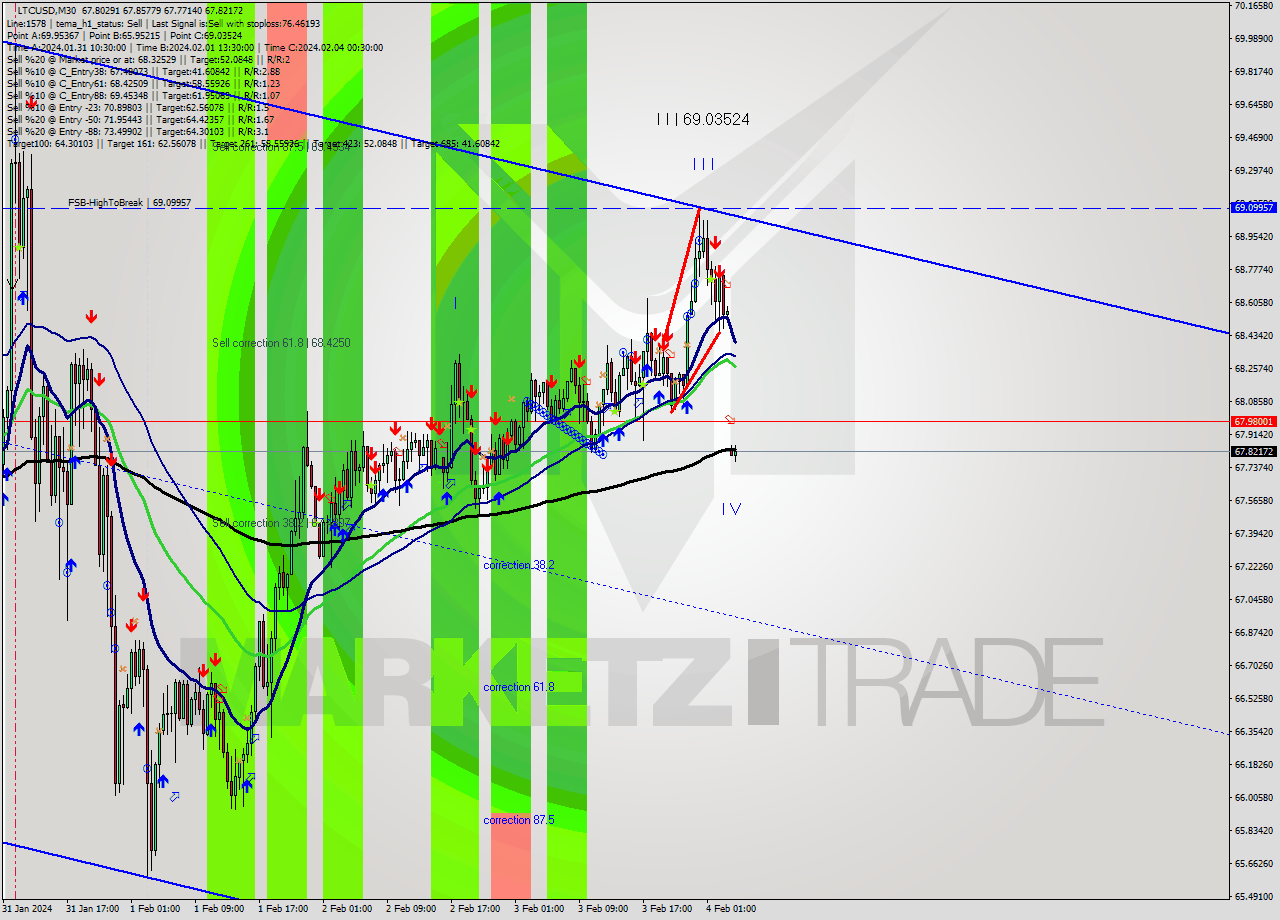Select the 'Line:1578 | tema_h1_status: Sell' info line

pos(163,23)
